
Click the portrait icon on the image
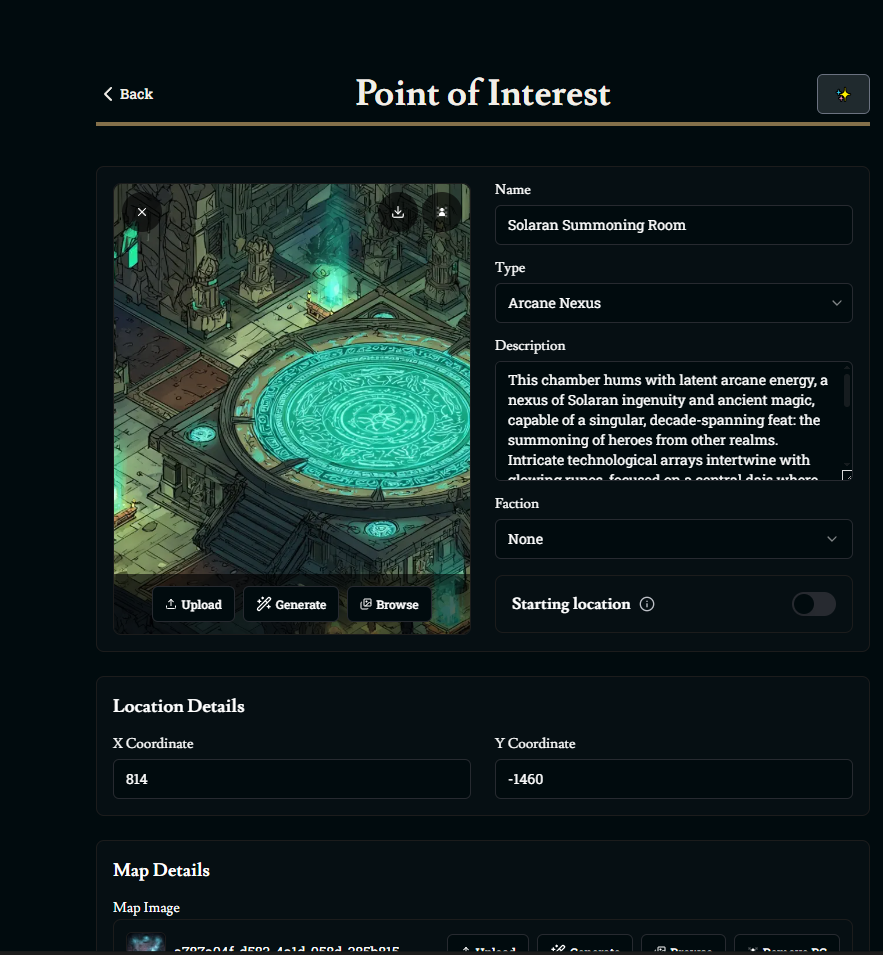coord(442,212)
